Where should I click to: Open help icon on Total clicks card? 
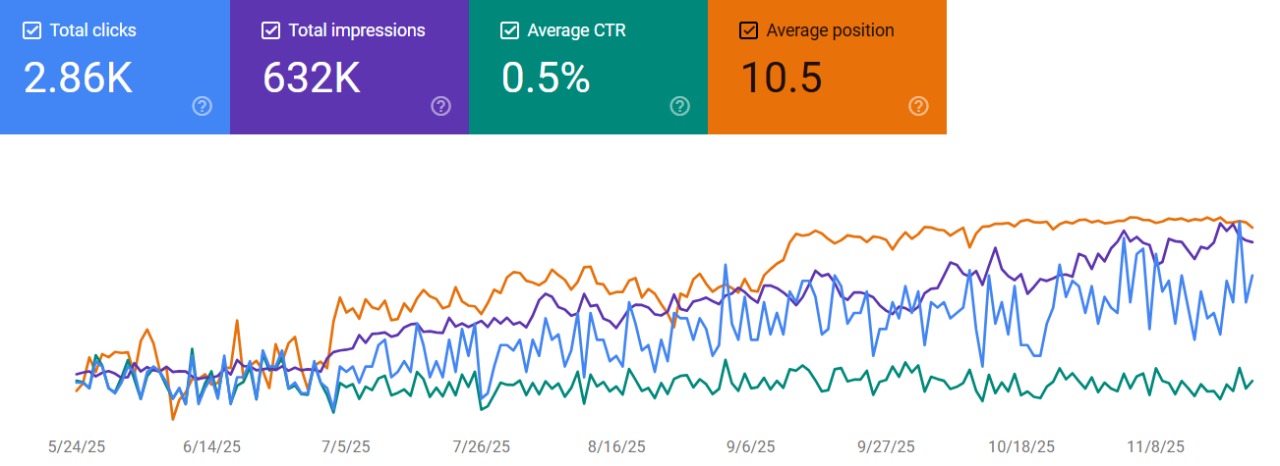coord(202,106)
